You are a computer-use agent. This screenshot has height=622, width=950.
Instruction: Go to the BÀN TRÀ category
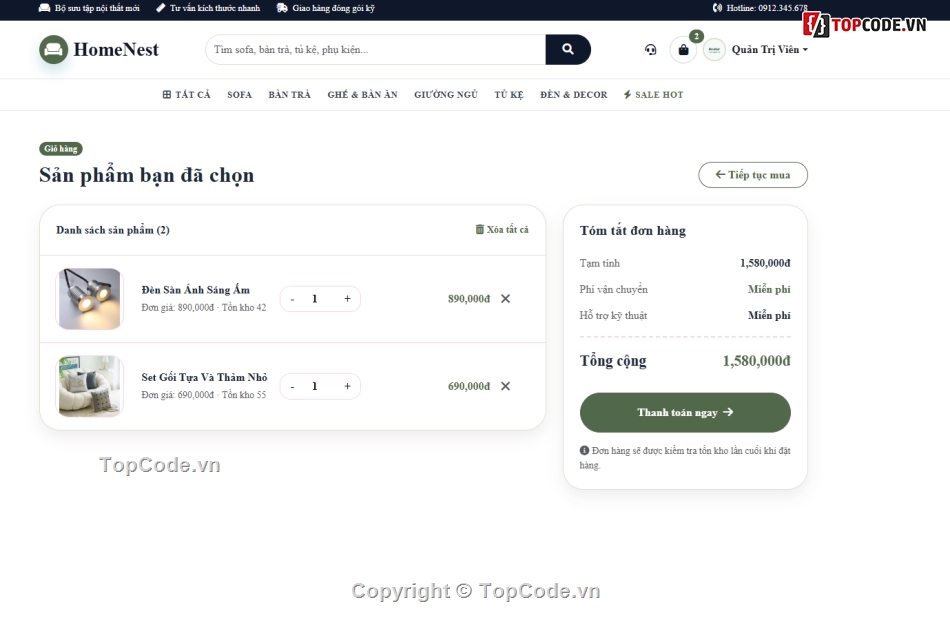pyautogui.click(x=290, y=94)
